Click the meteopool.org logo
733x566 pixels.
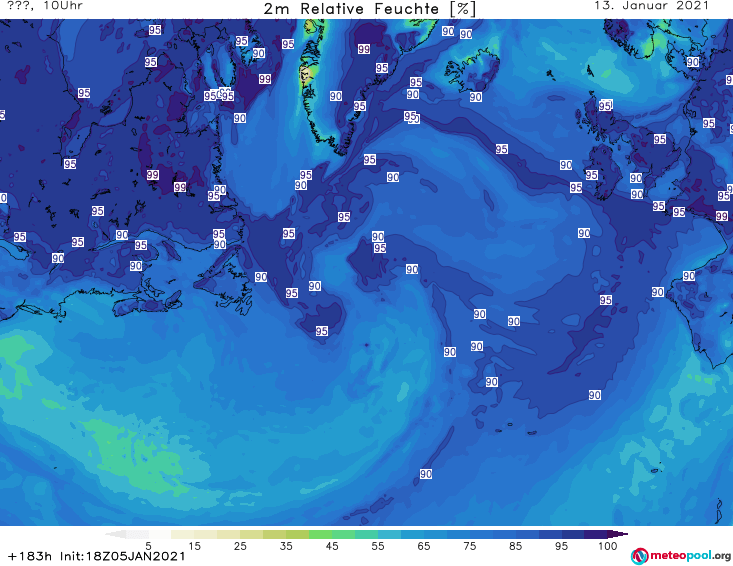(x=681, y=556)
